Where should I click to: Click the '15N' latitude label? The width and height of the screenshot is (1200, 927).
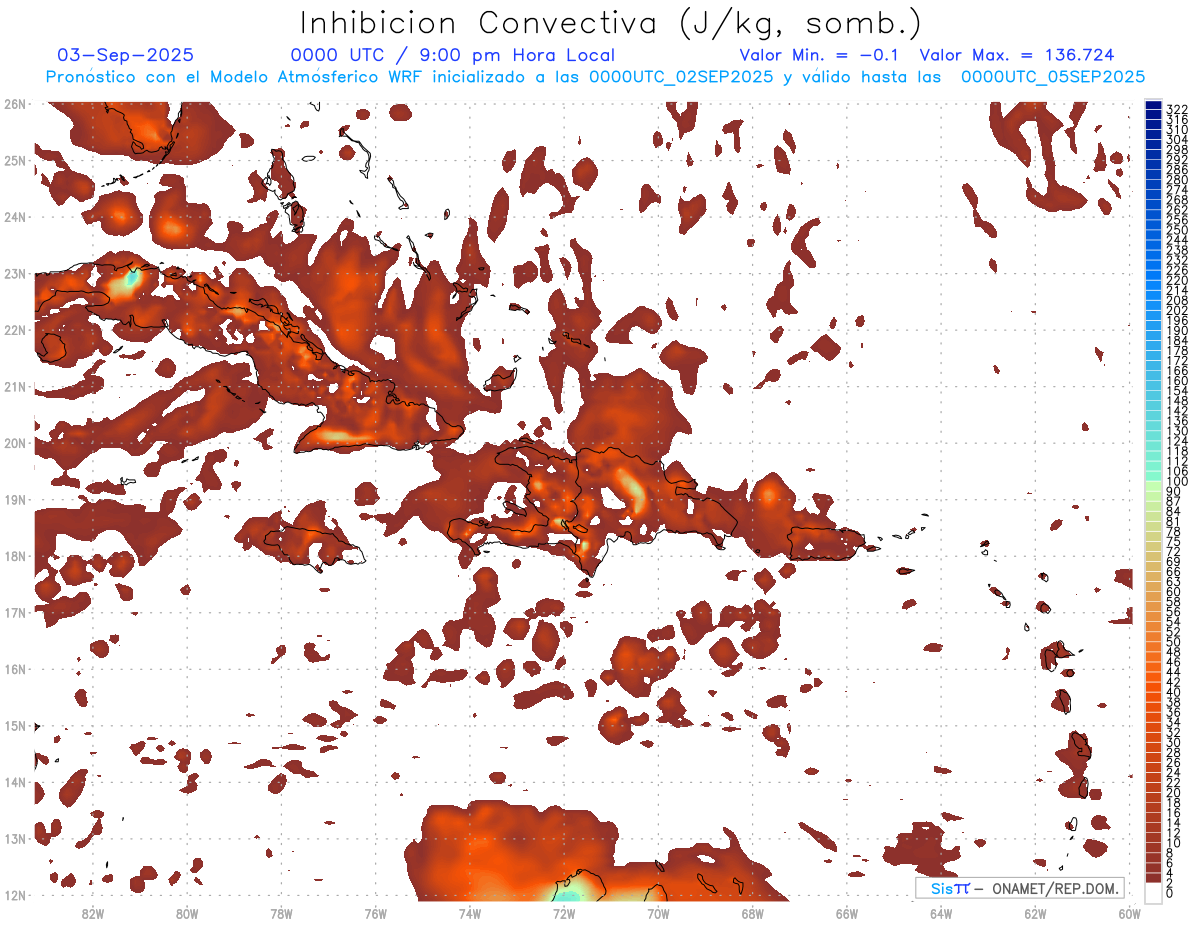[15, 726]
